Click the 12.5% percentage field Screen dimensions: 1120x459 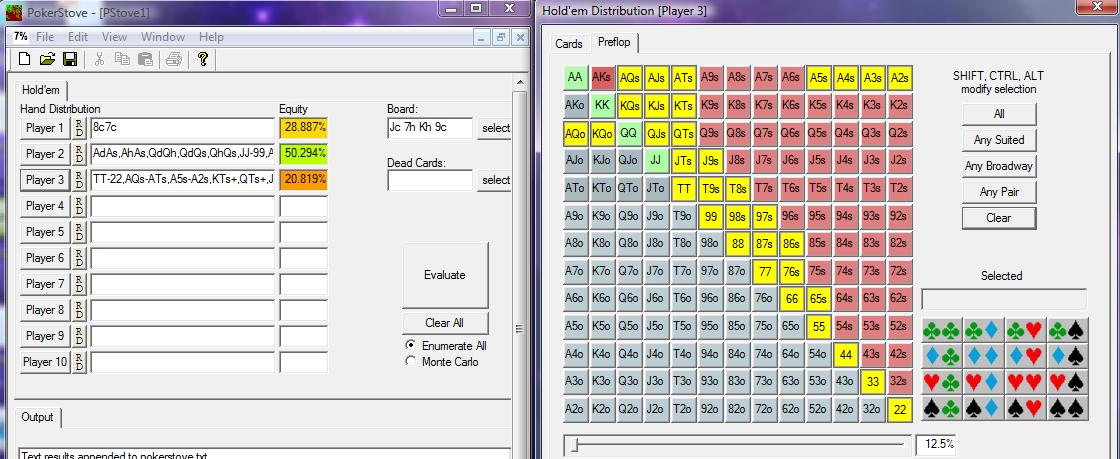click(x=936, y=444)
